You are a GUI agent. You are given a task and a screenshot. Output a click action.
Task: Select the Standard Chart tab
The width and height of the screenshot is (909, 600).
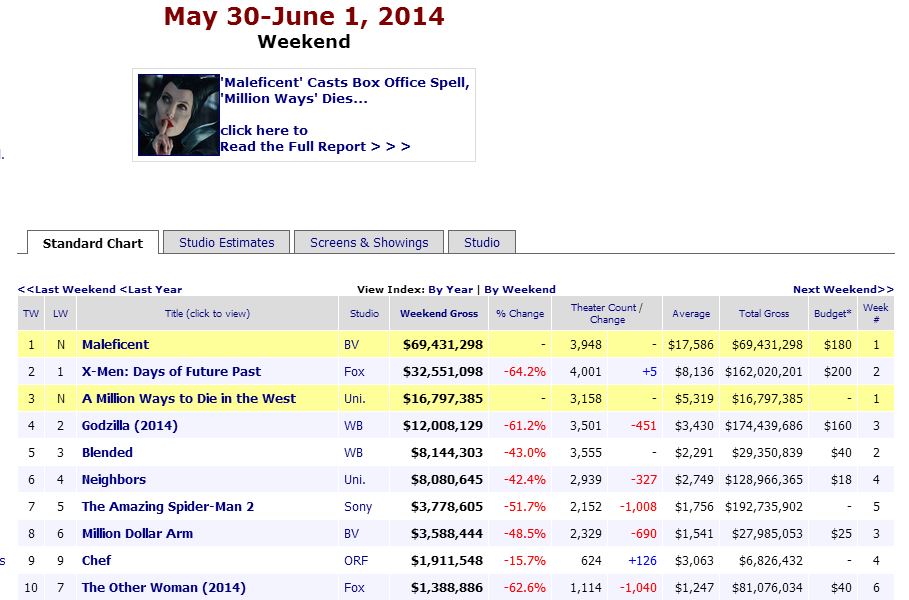pyautogui.click(x=93, y=243)
